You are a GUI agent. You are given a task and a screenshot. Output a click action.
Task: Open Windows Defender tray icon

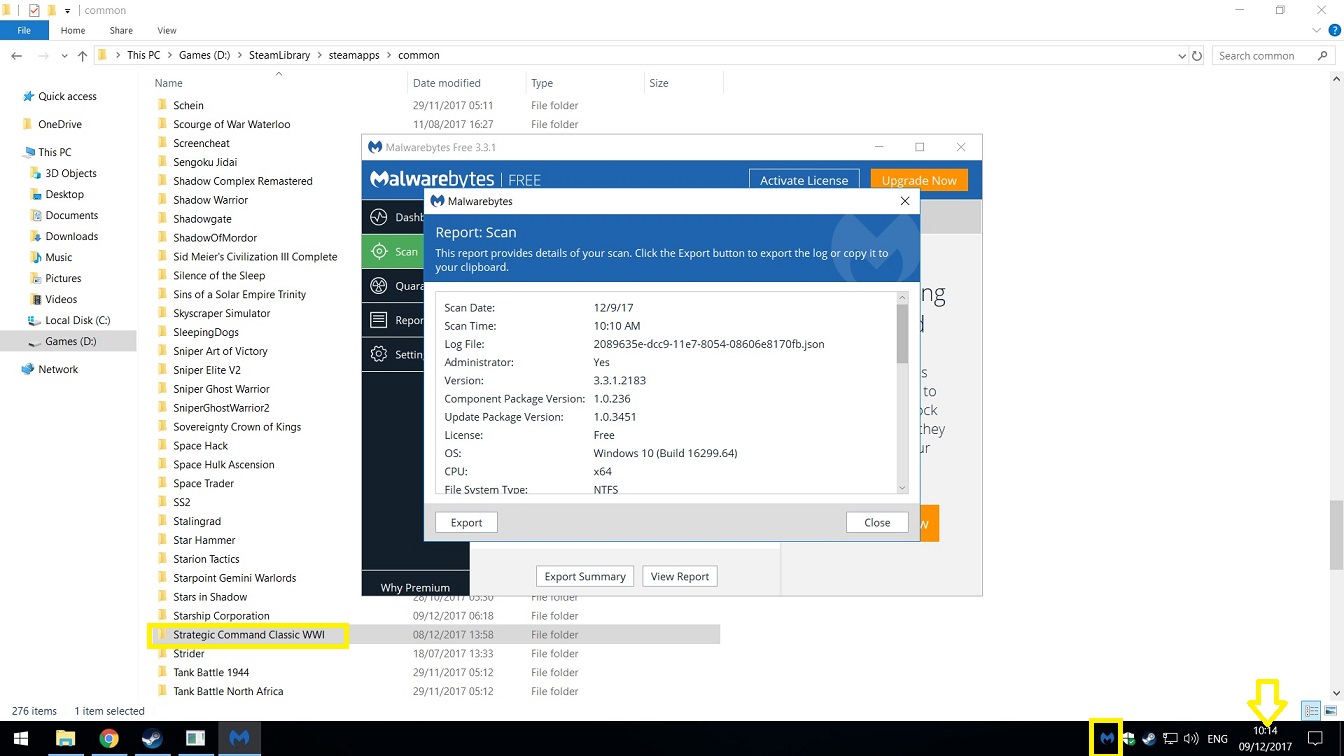click(x=1128, y=739)
